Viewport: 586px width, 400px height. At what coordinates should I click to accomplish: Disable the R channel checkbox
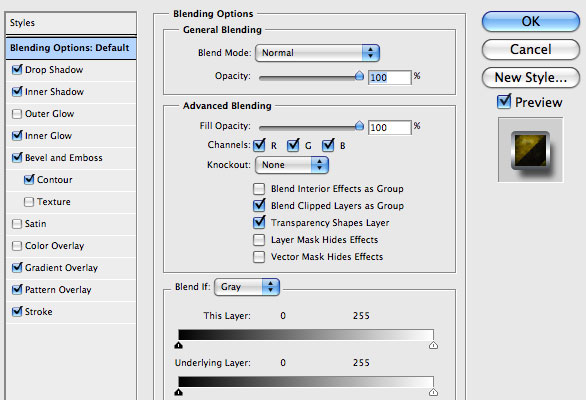pos(259,145)
